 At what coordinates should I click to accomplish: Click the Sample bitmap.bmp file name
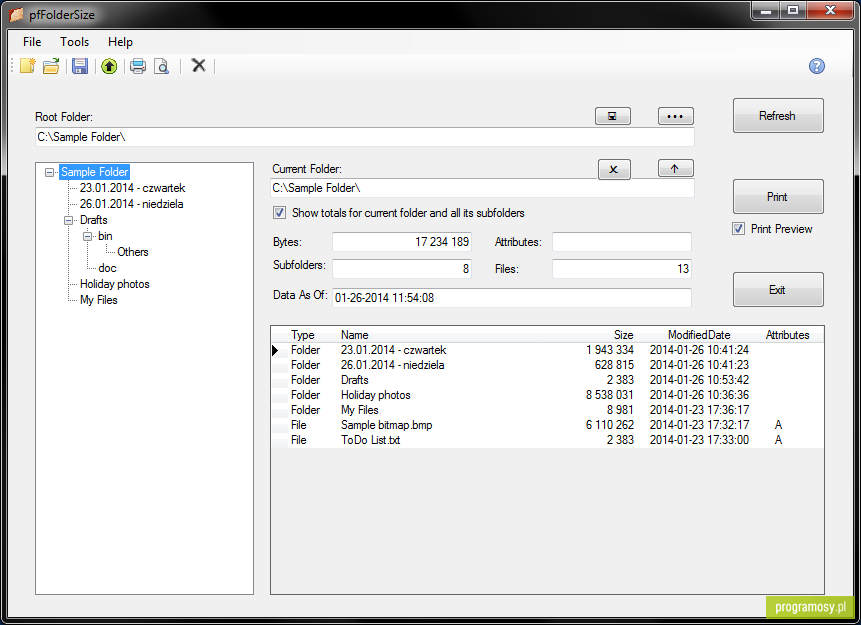tap(387, 425)
